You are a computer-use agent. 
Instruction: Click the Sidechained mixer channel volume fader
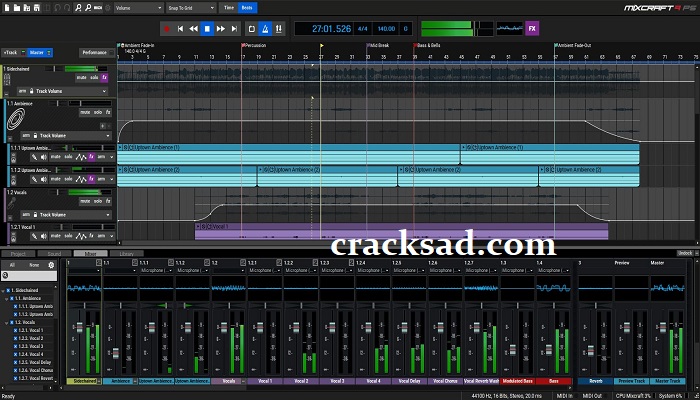pos(80,327)
